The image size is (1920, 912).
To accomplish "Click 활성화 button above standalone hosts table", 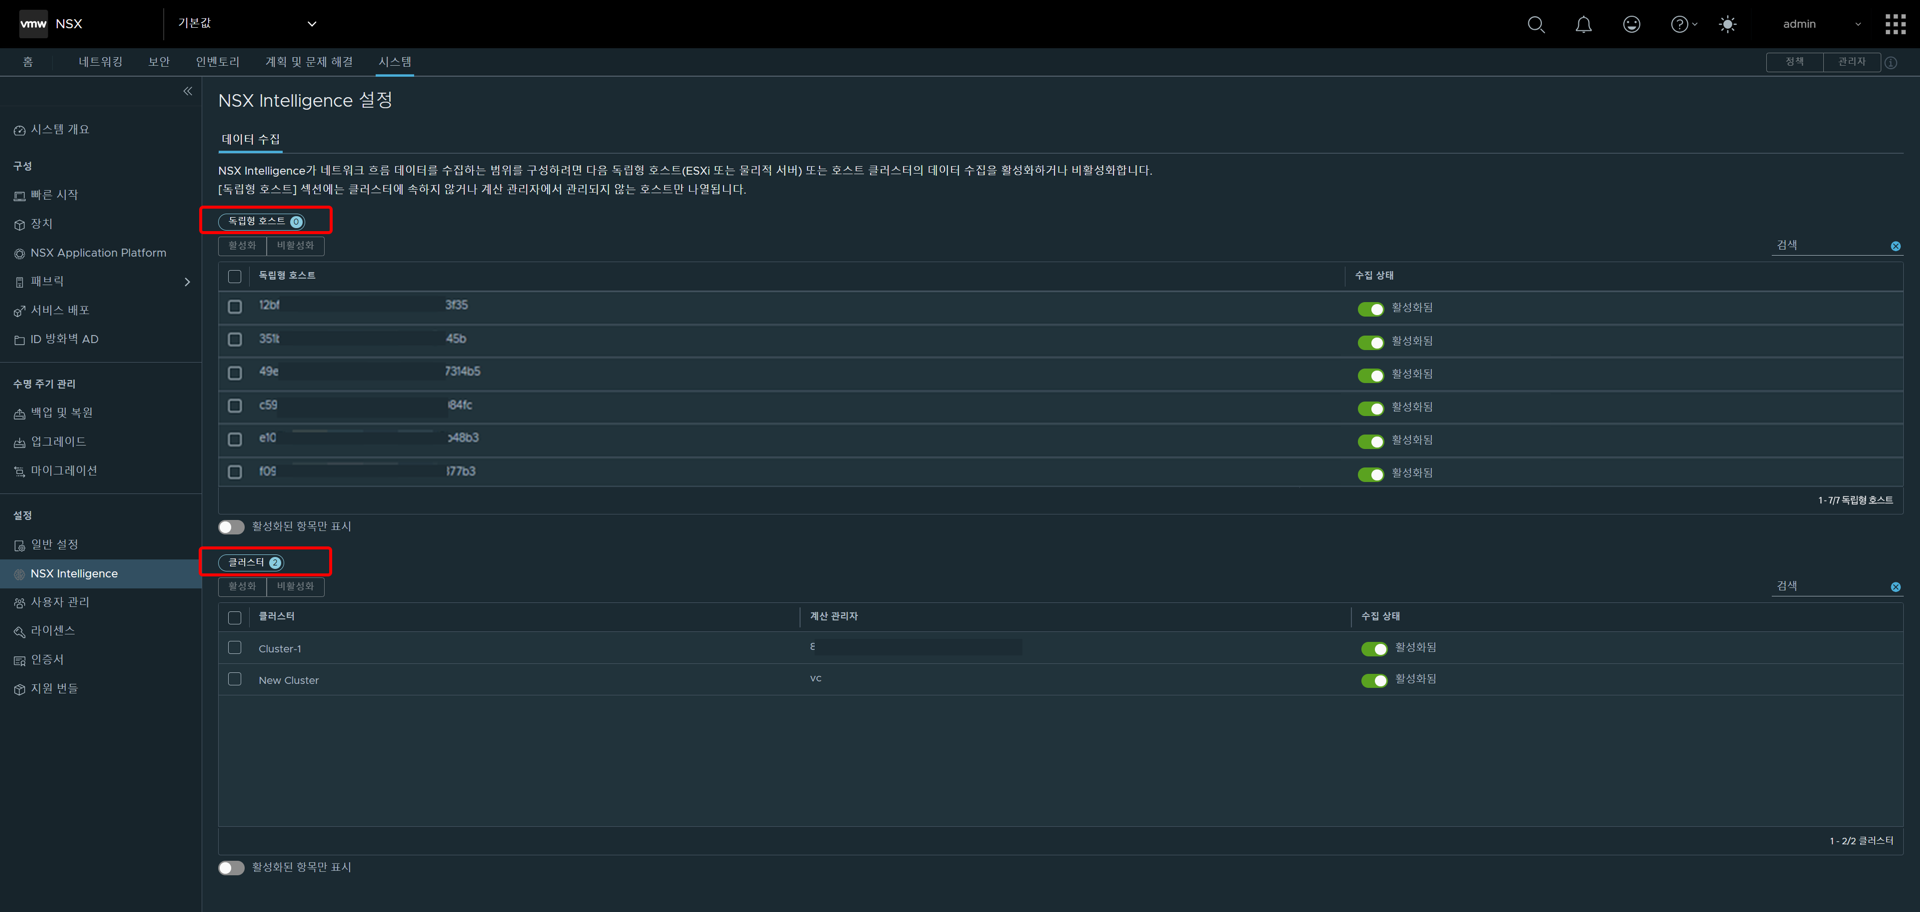I will pyautogui.click(x=242, y=246).
